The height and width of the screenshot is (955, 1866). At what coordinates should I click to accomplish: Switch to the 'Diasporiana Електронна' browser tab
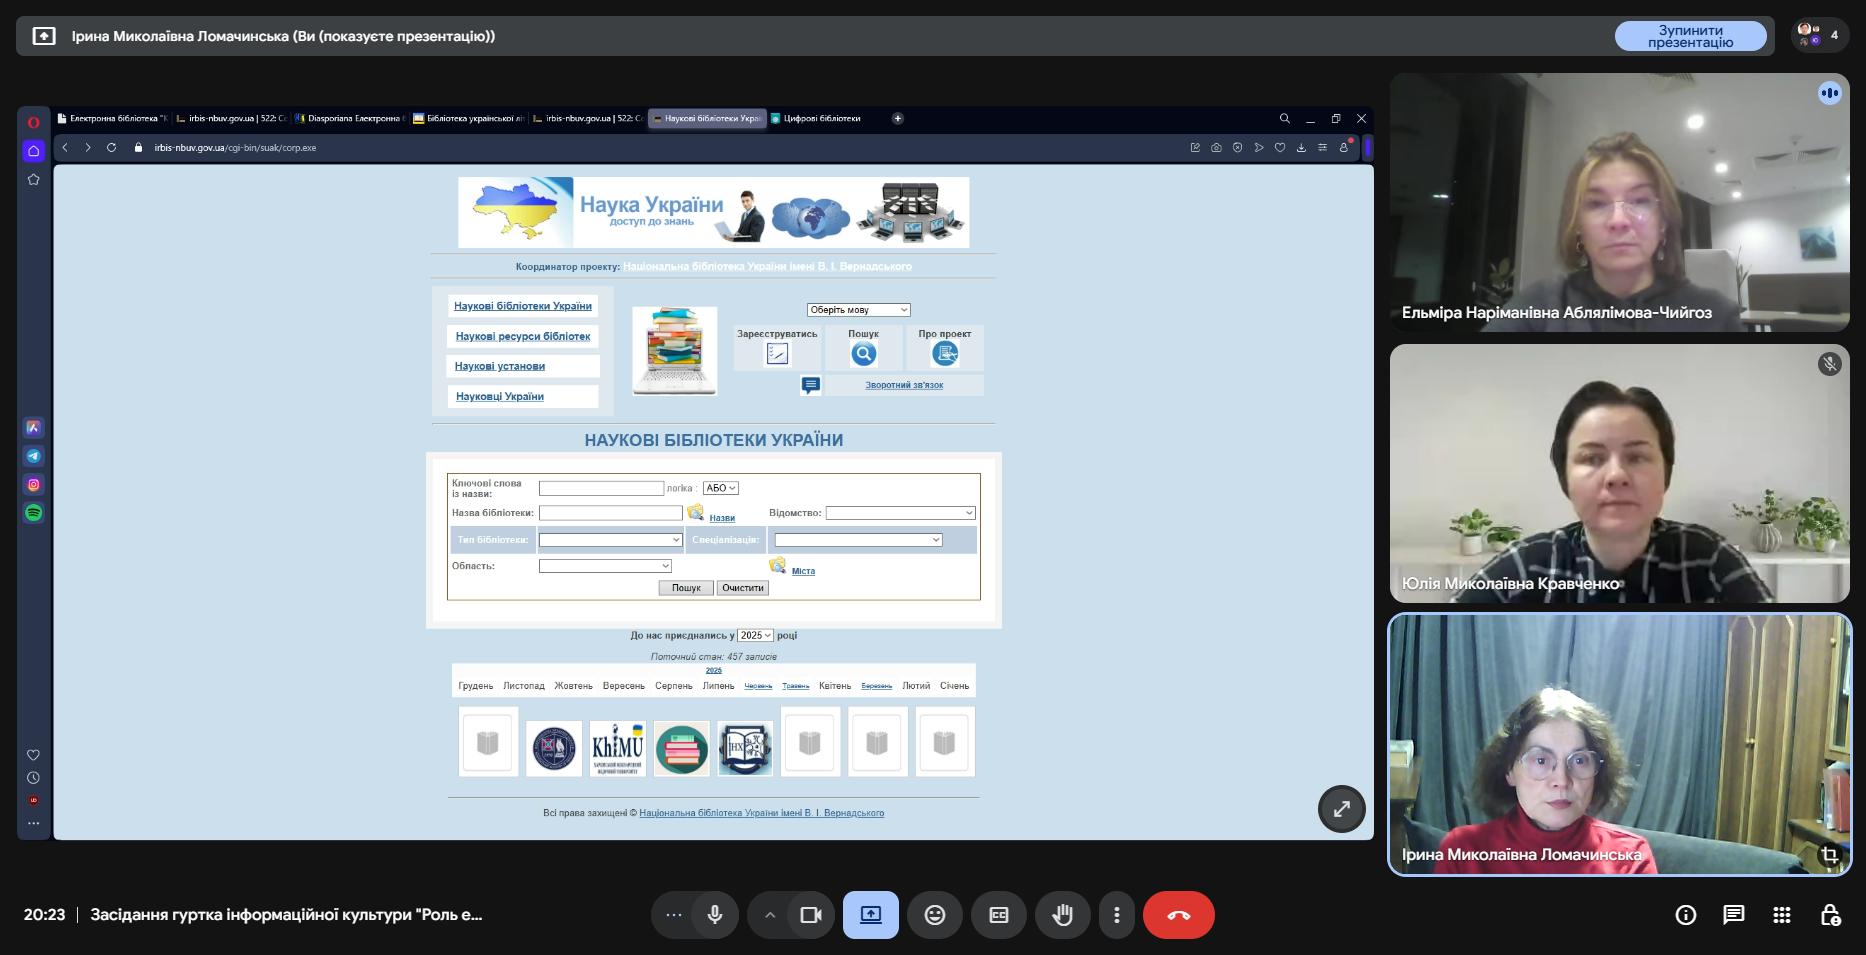(350, 118)
